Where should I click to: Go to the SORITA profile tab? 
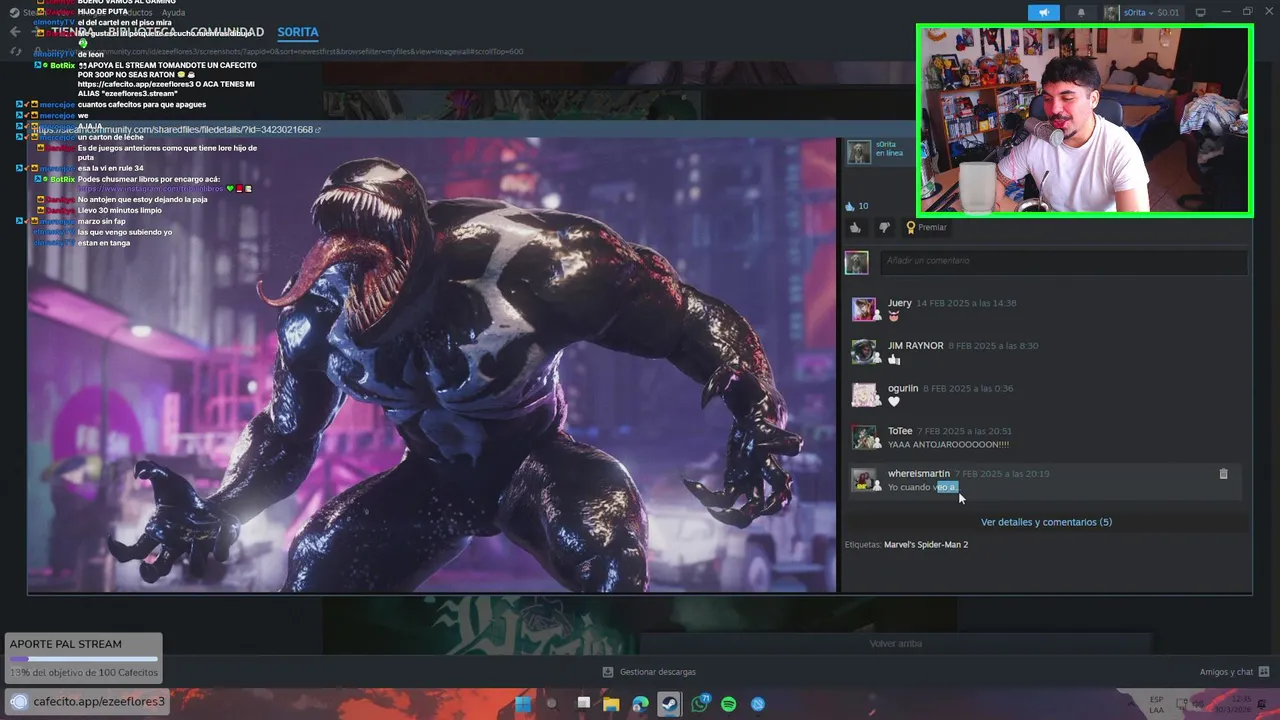[298, 32]
